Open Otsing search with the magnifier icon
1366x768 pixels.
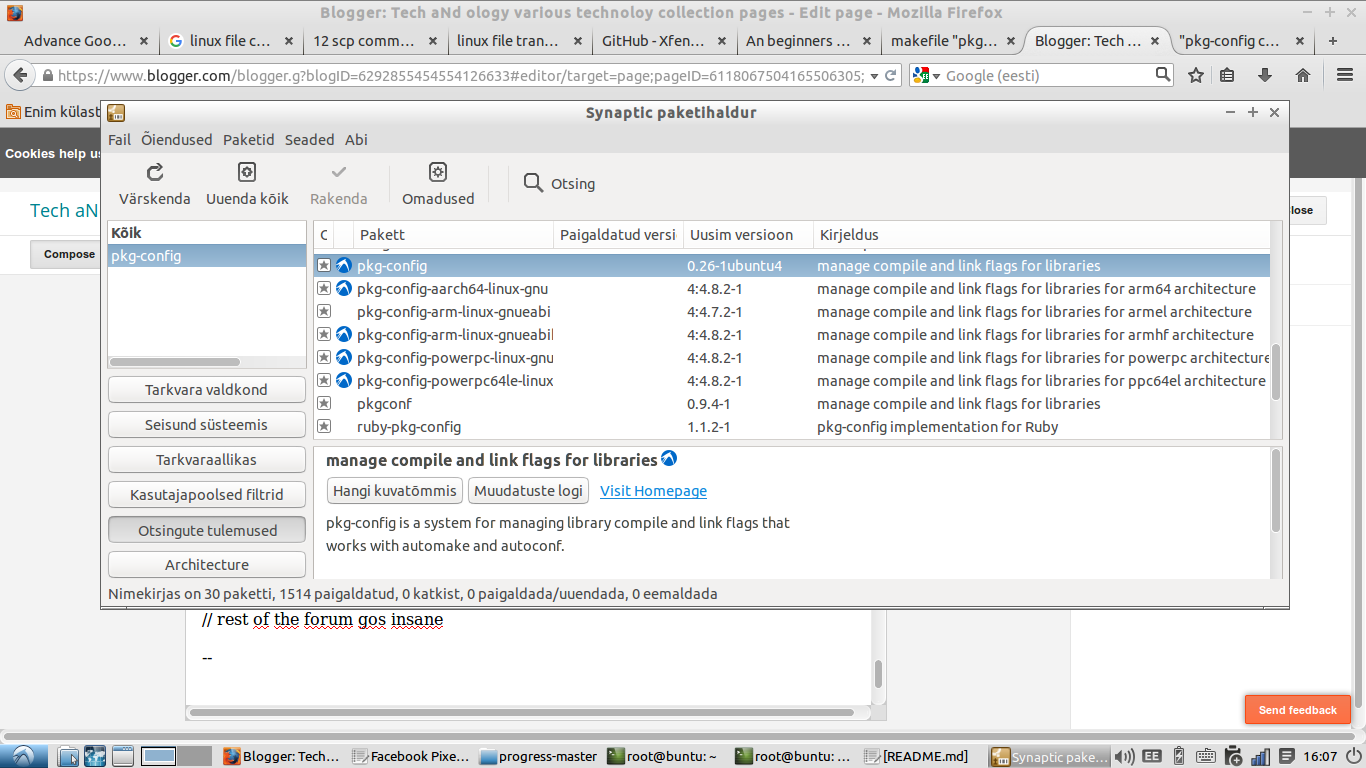coord(533,183)
